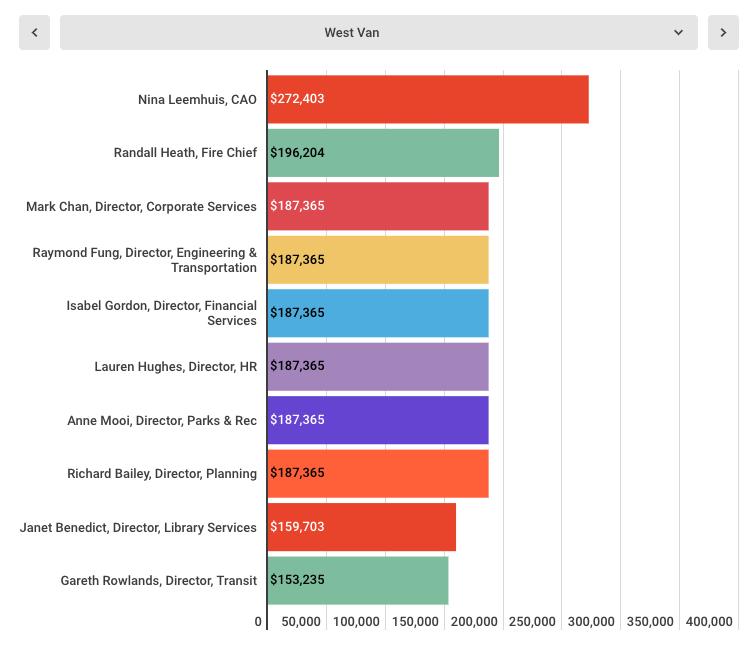Click Isabel Gordon's blue salary bar
752x649 pixels.
378,313
